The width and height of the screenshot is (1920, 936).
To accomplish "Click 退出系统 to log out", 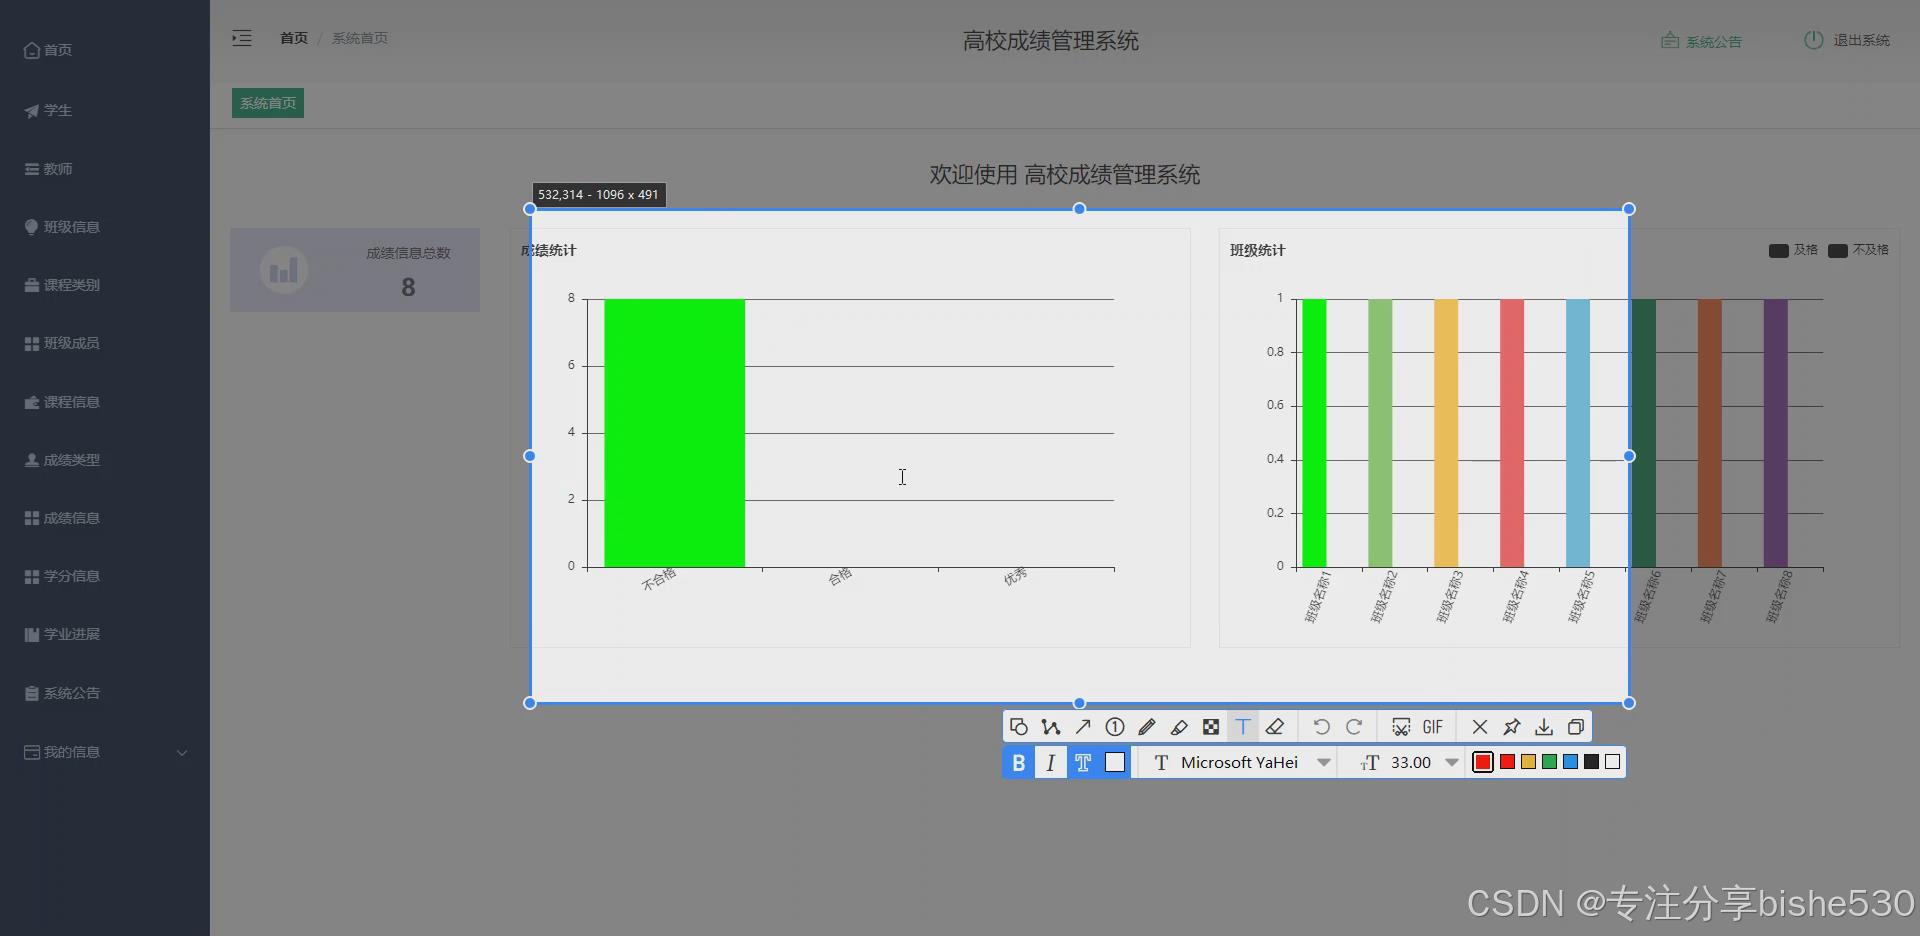I will pyautogui.click(x=1847, y=40).
